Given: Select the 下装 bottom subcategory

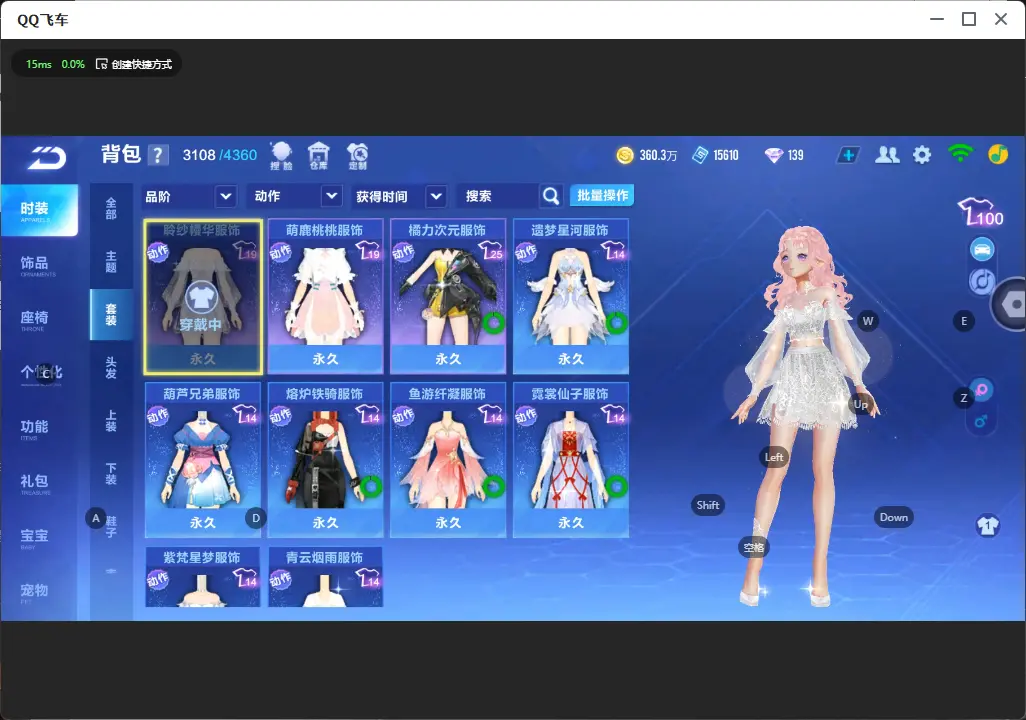Looking at the screenshot, I should pyautogui.click(x=111, y=474).
